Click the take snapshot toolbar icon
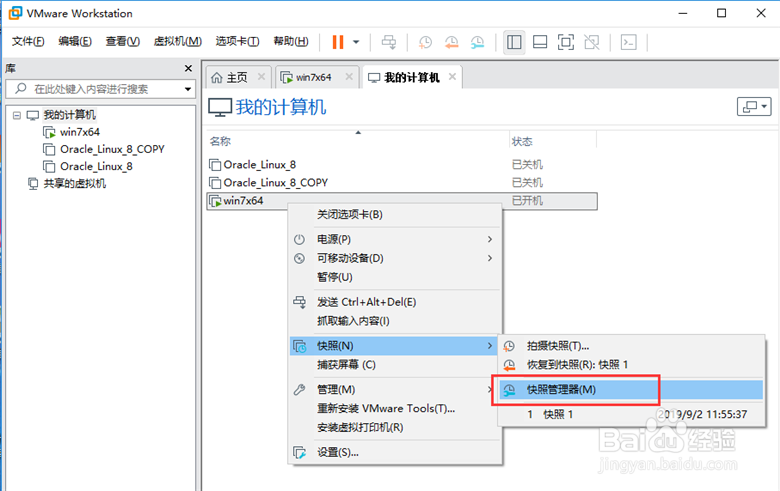This screenshot has width=780, height=491. 425,42
